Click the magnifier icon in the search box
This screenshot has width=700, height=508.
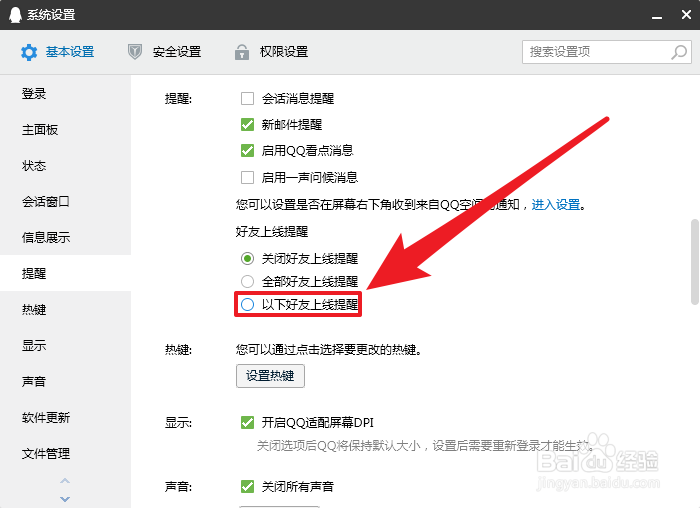(x=679, y=52)
